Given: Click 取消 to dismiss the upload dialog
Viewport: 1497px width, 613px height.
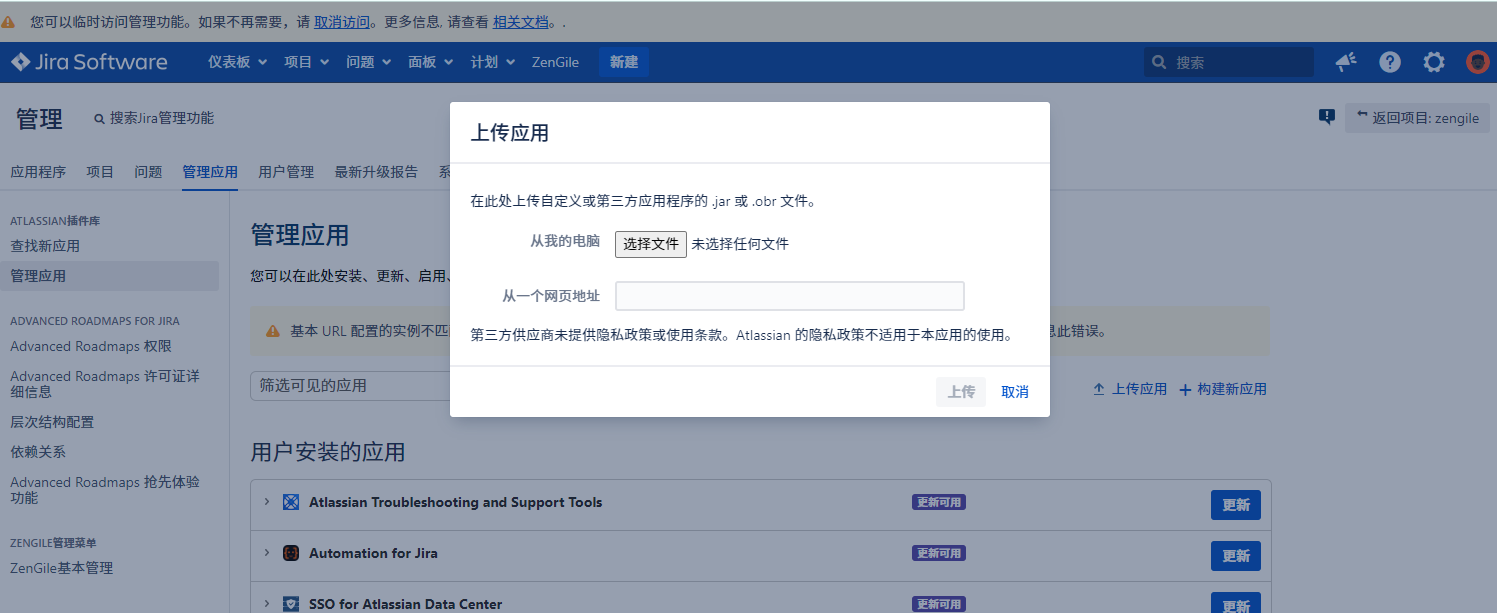Looking at the screenshot, I should tap(1014, 392).
